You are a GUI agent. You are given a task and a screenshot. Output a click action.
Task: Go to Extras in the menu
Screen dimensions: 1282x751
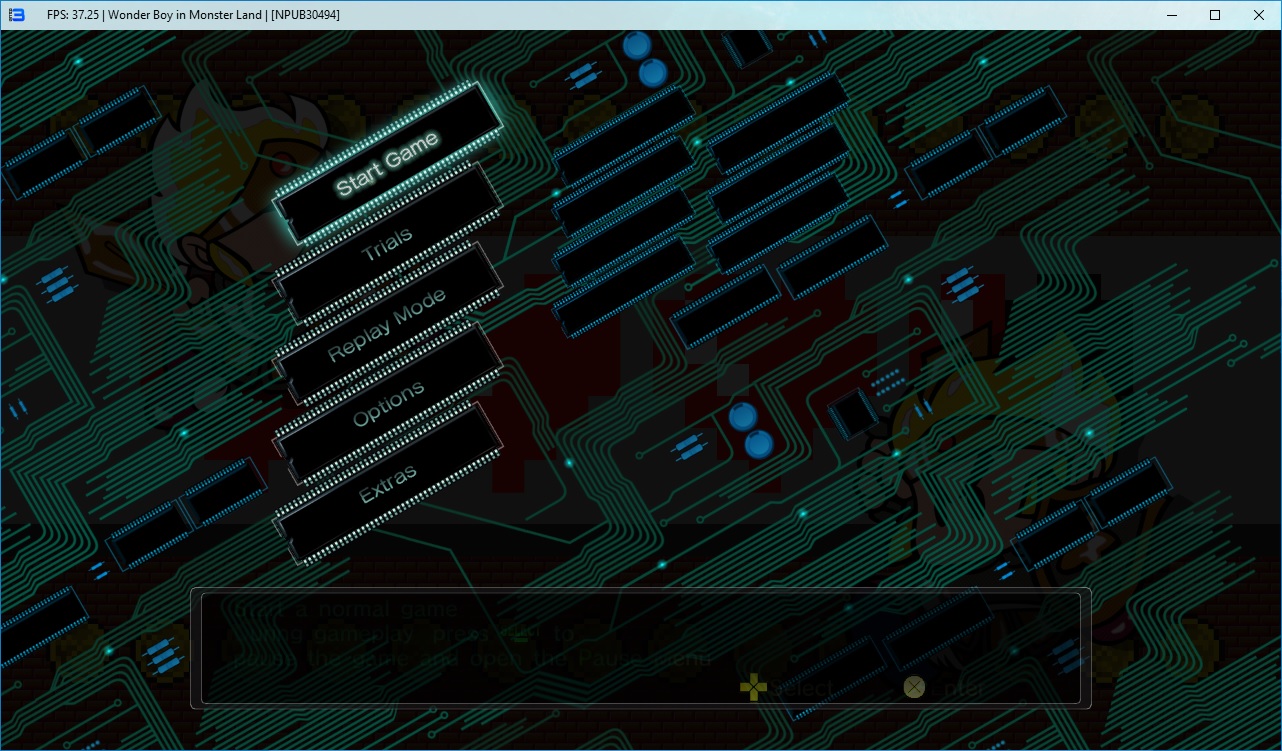tap(388, 483)
